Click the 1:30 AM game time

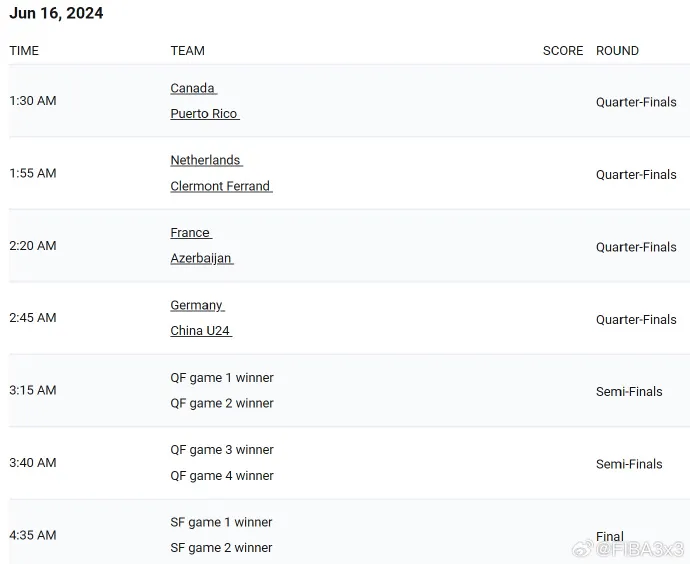click(33, 101)
